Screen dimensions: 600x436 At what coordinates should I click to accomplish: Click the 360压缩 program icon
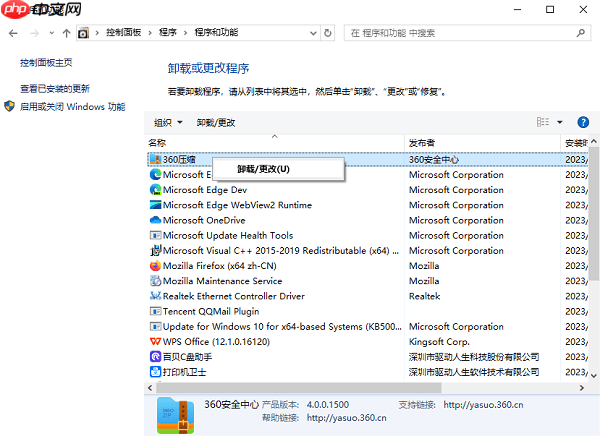click(x=155, y=159)
